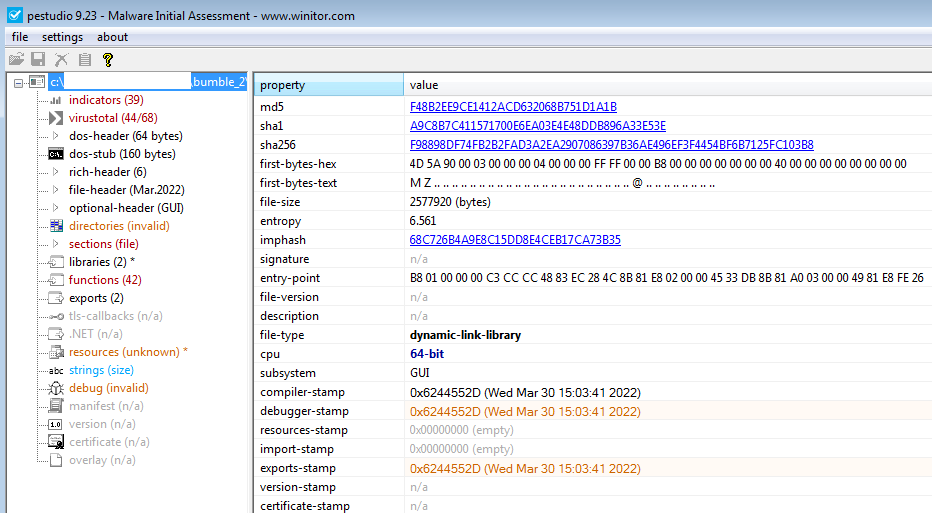Select dos-header (64 bytes) item

pyautogui.click(x=125, y=136)
